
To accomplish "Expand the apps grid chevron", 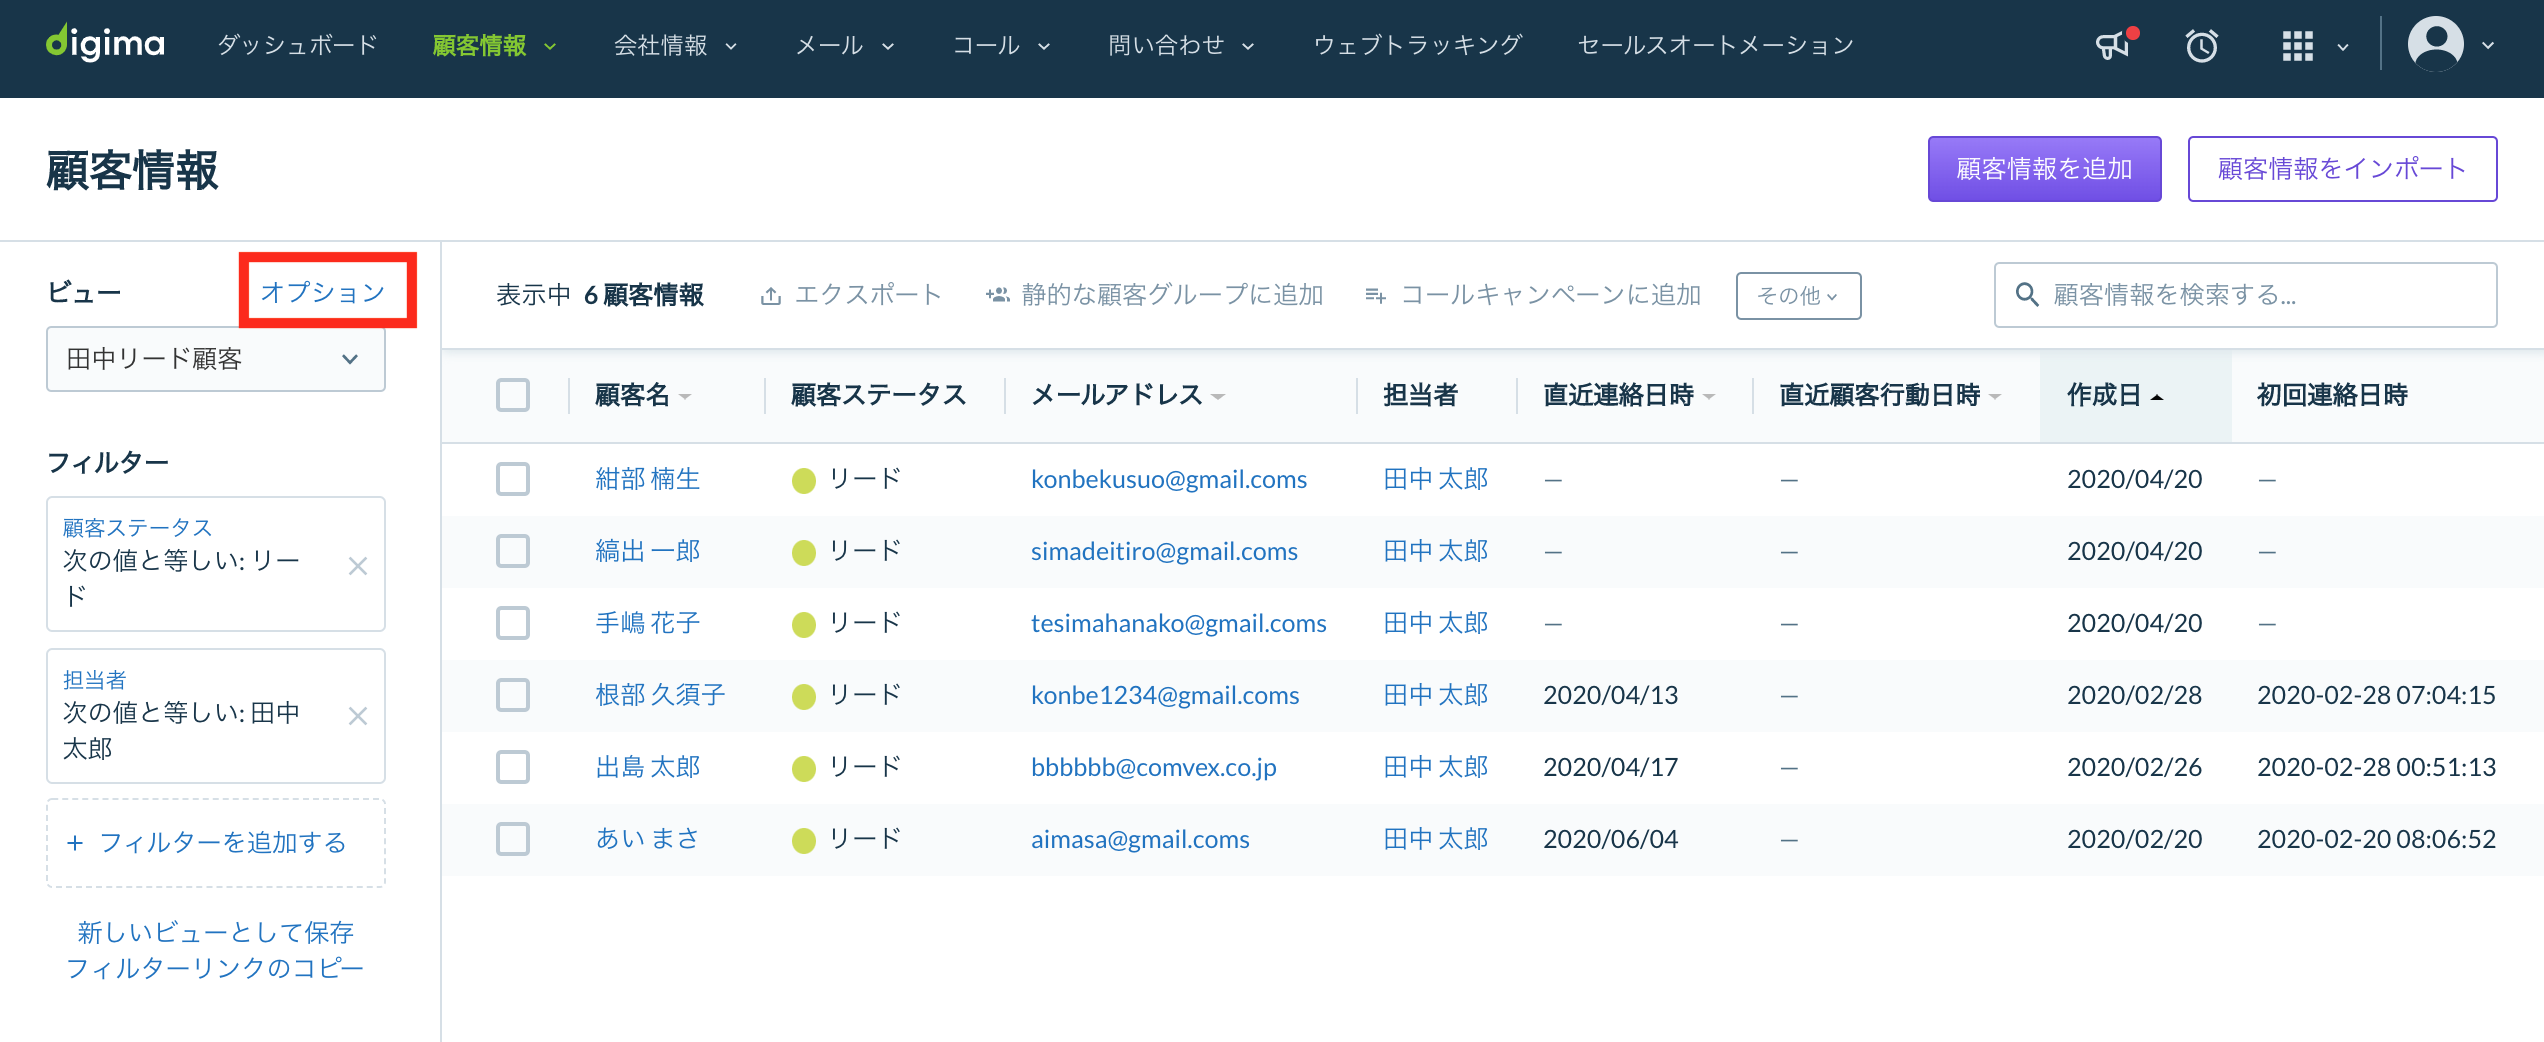I will pyautogui.click(x=2342, y=46).
